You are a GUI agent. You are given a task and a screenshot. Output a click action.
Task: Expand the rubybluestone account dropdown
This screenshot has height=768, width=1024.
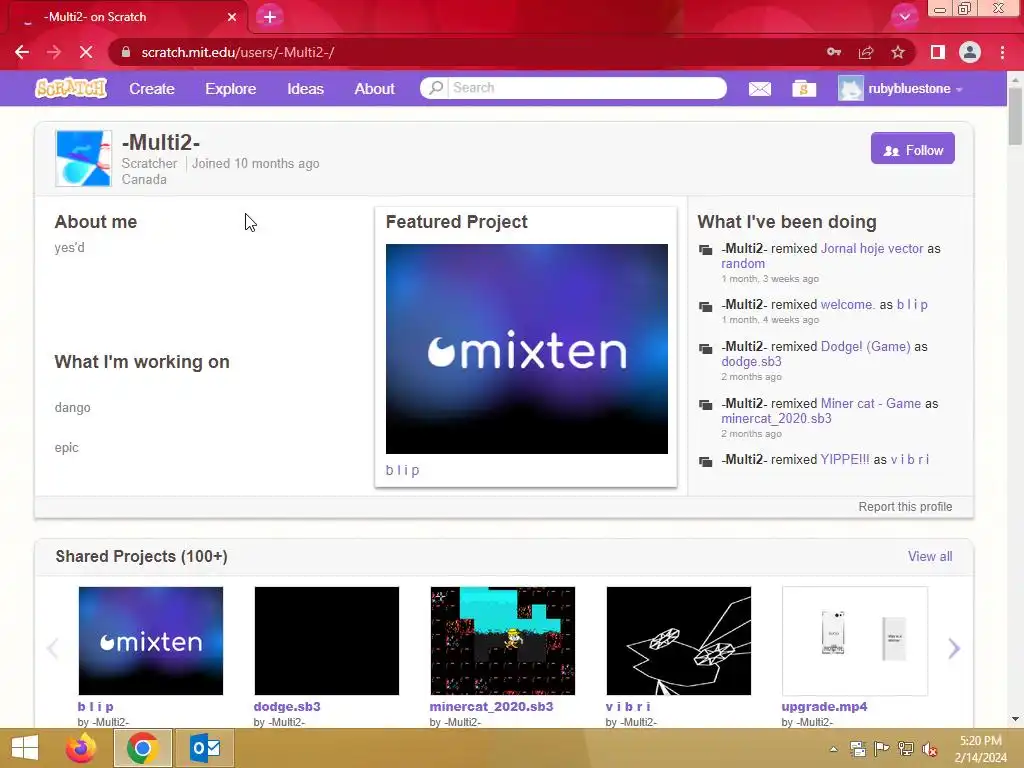tap(959, 89)
